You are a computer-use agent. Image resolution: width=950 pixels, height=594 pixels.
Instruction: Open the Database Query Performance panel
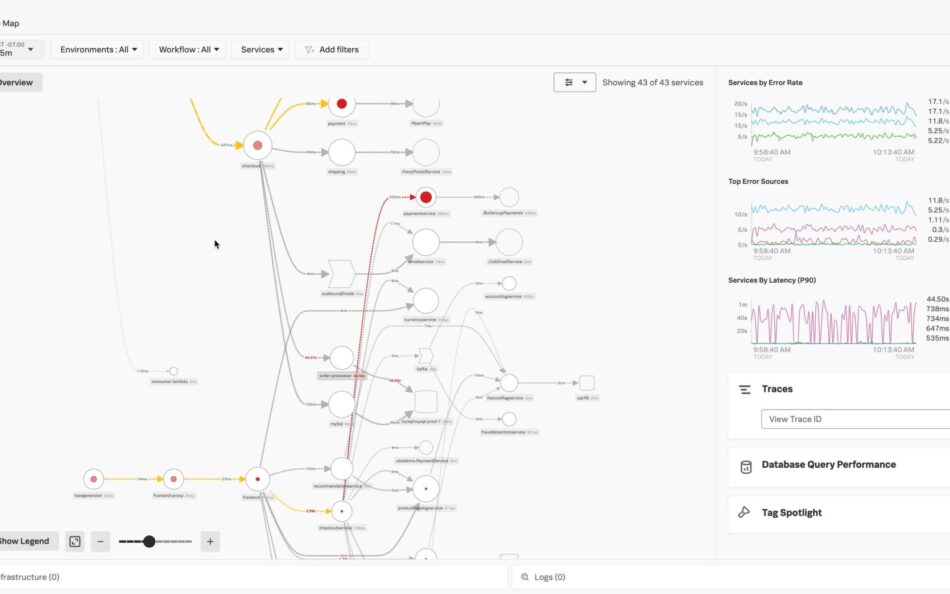828,465
